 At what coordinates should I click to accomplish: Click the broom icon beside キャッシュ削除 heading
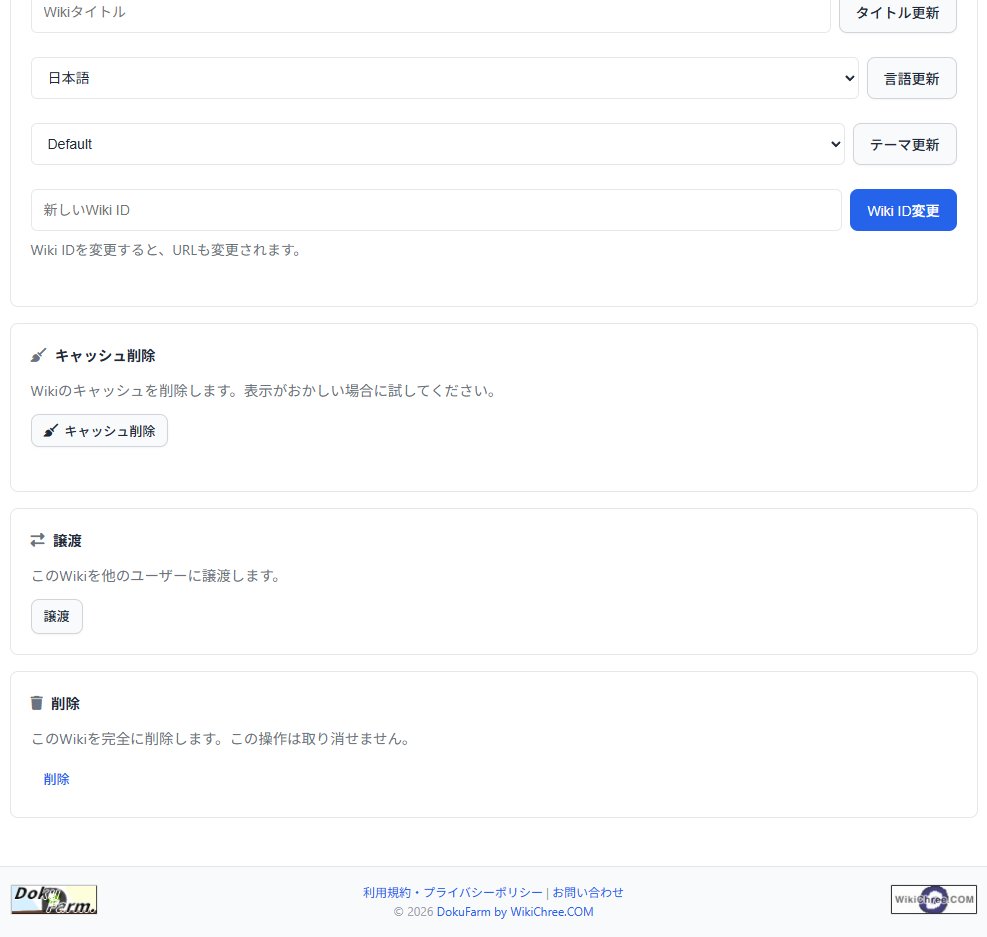point(38,356)
